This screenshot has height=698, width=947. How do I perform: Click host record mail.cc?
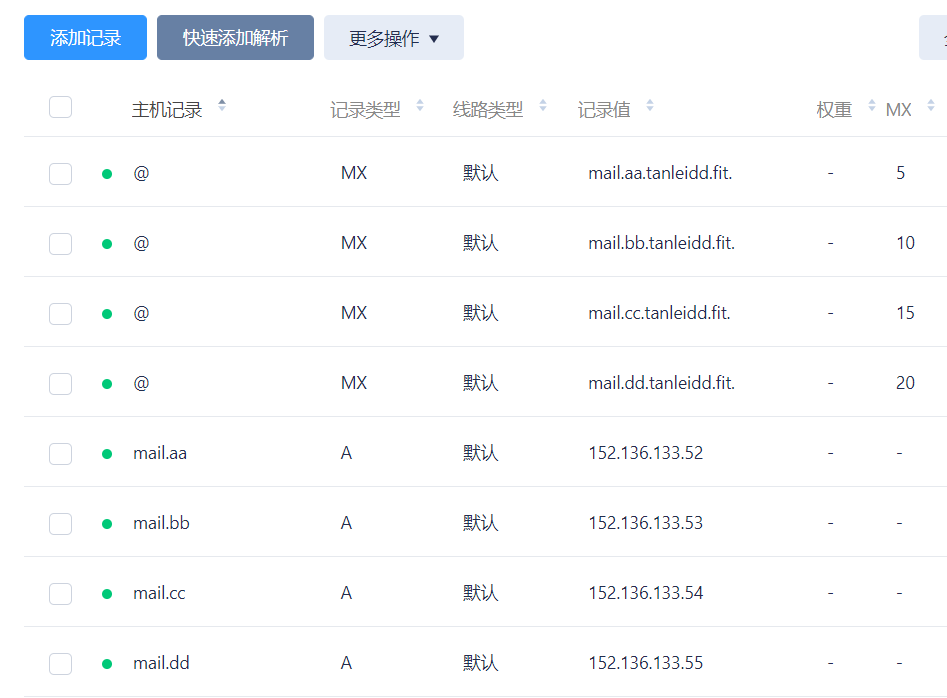point(159,594)
